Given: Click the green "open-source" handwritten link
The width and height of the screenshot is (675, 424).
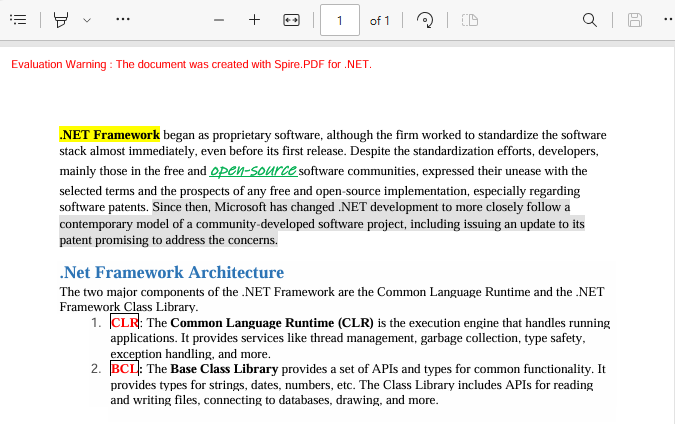Looking at the screenshot, I should coord(253,170).
